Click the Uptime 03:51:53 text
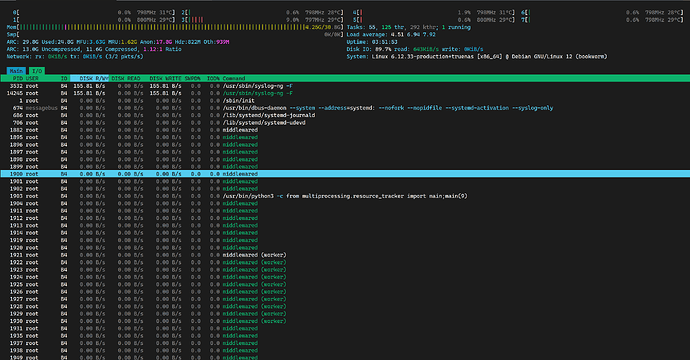690x360 pixels. (372, 42)
